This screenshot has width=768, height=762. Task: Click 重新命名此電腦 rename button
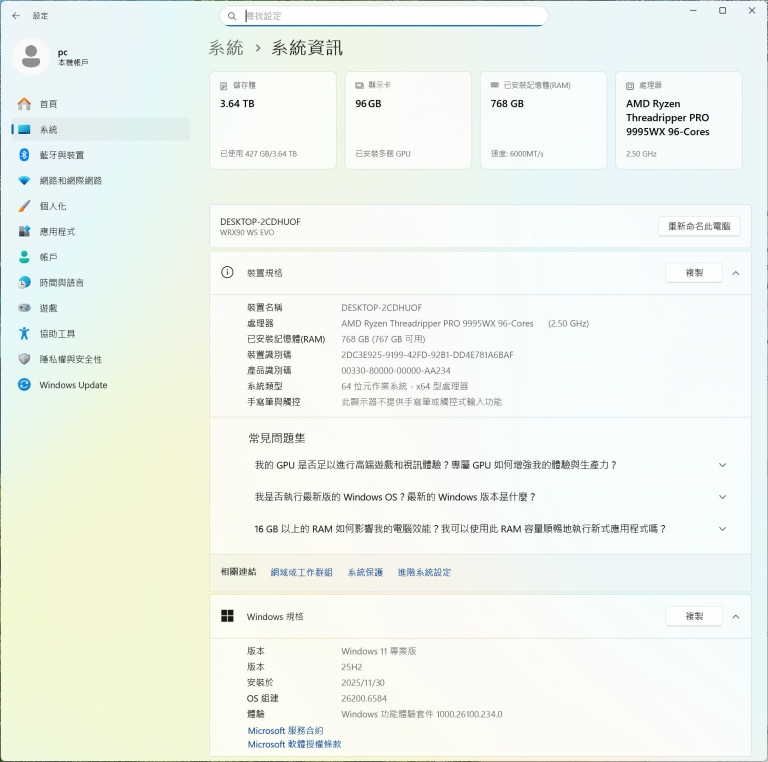699,226
